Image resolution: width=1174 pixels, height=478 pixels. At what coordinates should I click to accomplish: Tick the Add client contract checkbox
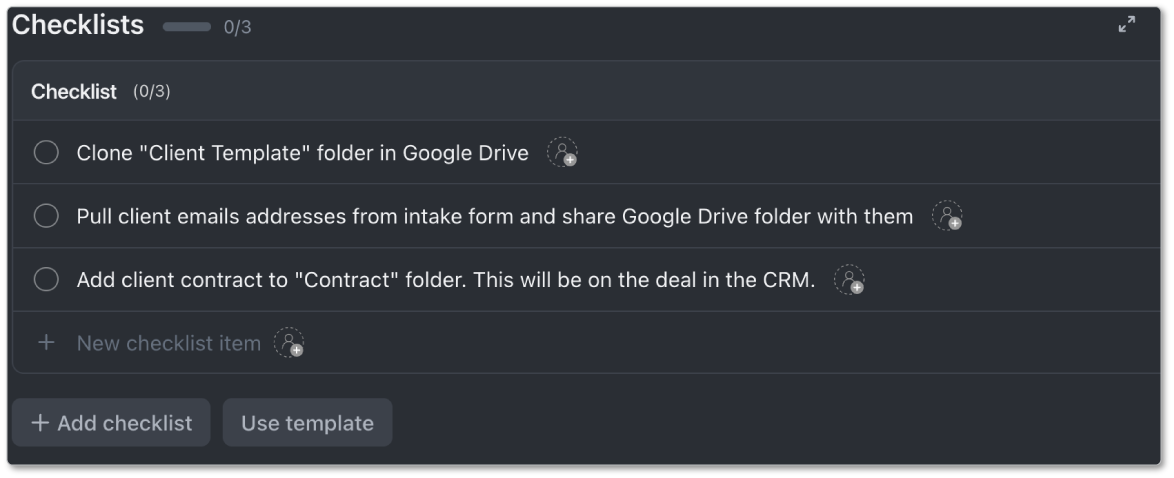click(x=46, y=280)
